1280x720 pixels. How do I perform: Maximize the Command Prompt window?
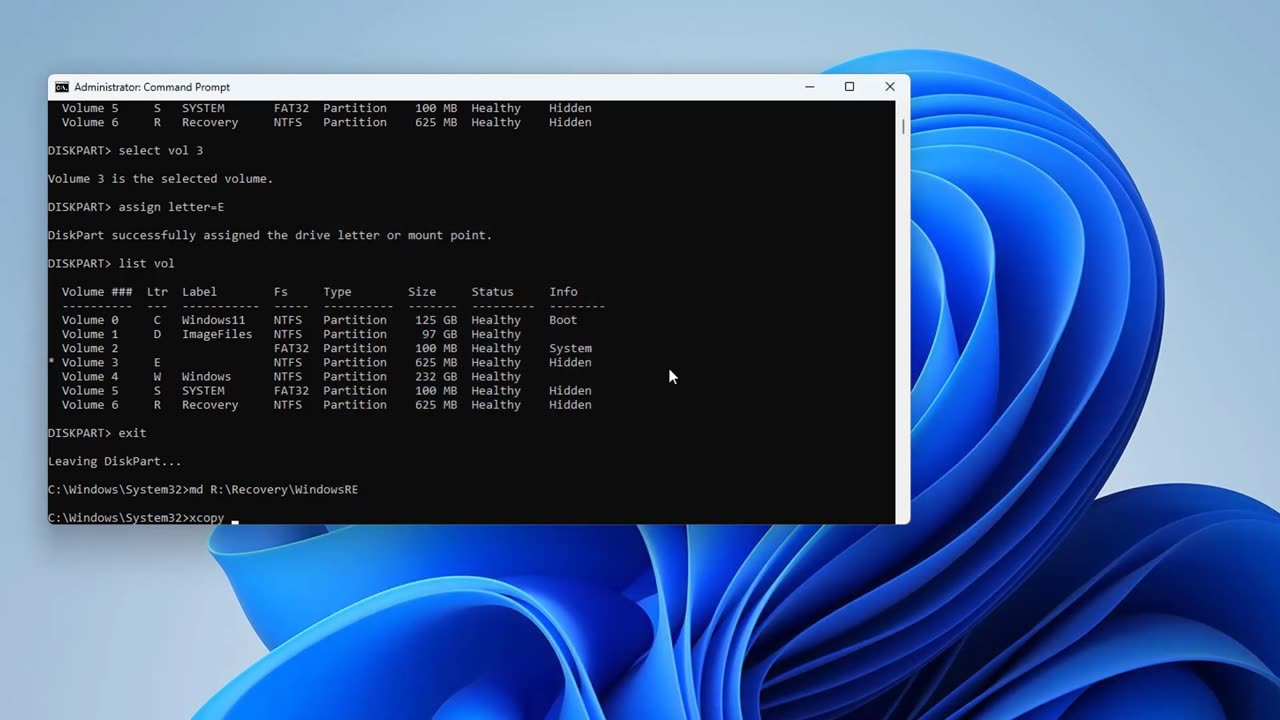849,87
